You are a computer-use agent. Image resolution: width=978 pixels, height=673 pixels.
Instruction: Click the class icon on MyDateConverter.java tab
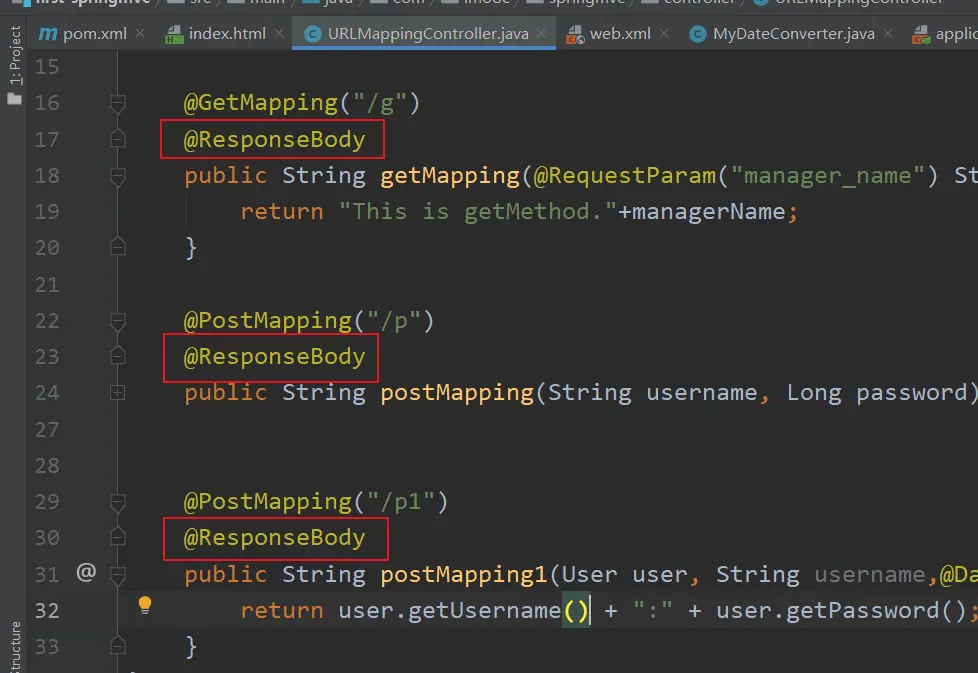point(697,35)
